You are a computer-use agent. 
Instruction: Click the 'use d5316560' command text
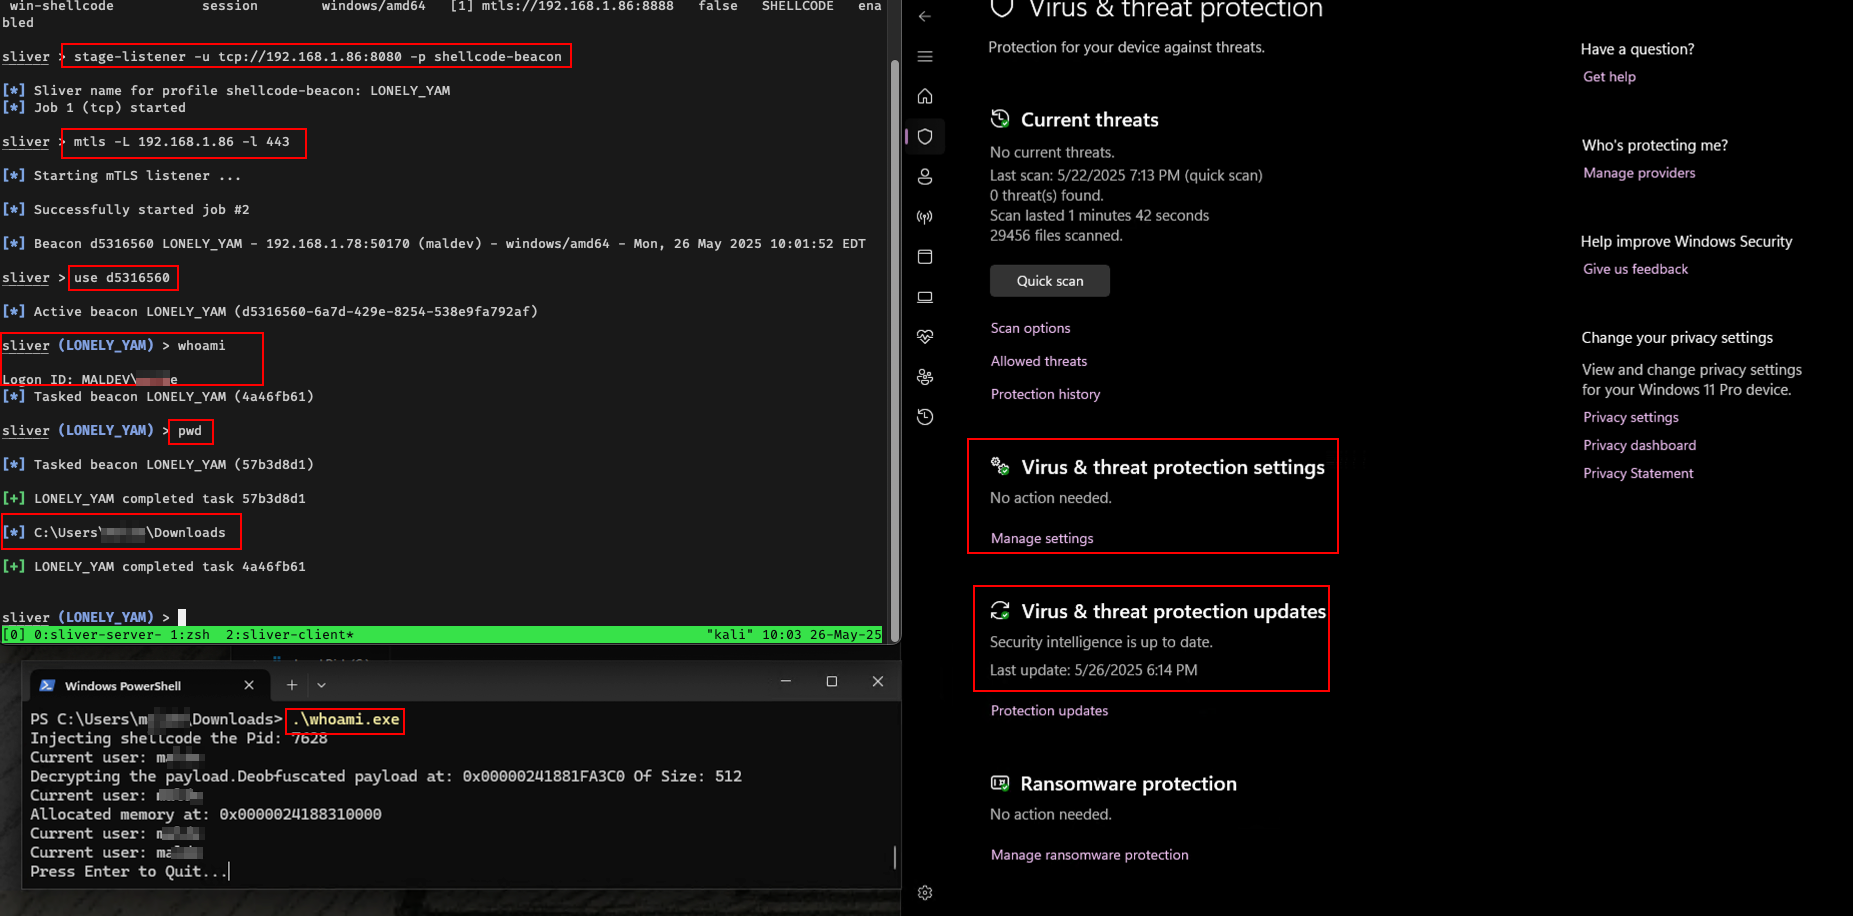point(122,278)
